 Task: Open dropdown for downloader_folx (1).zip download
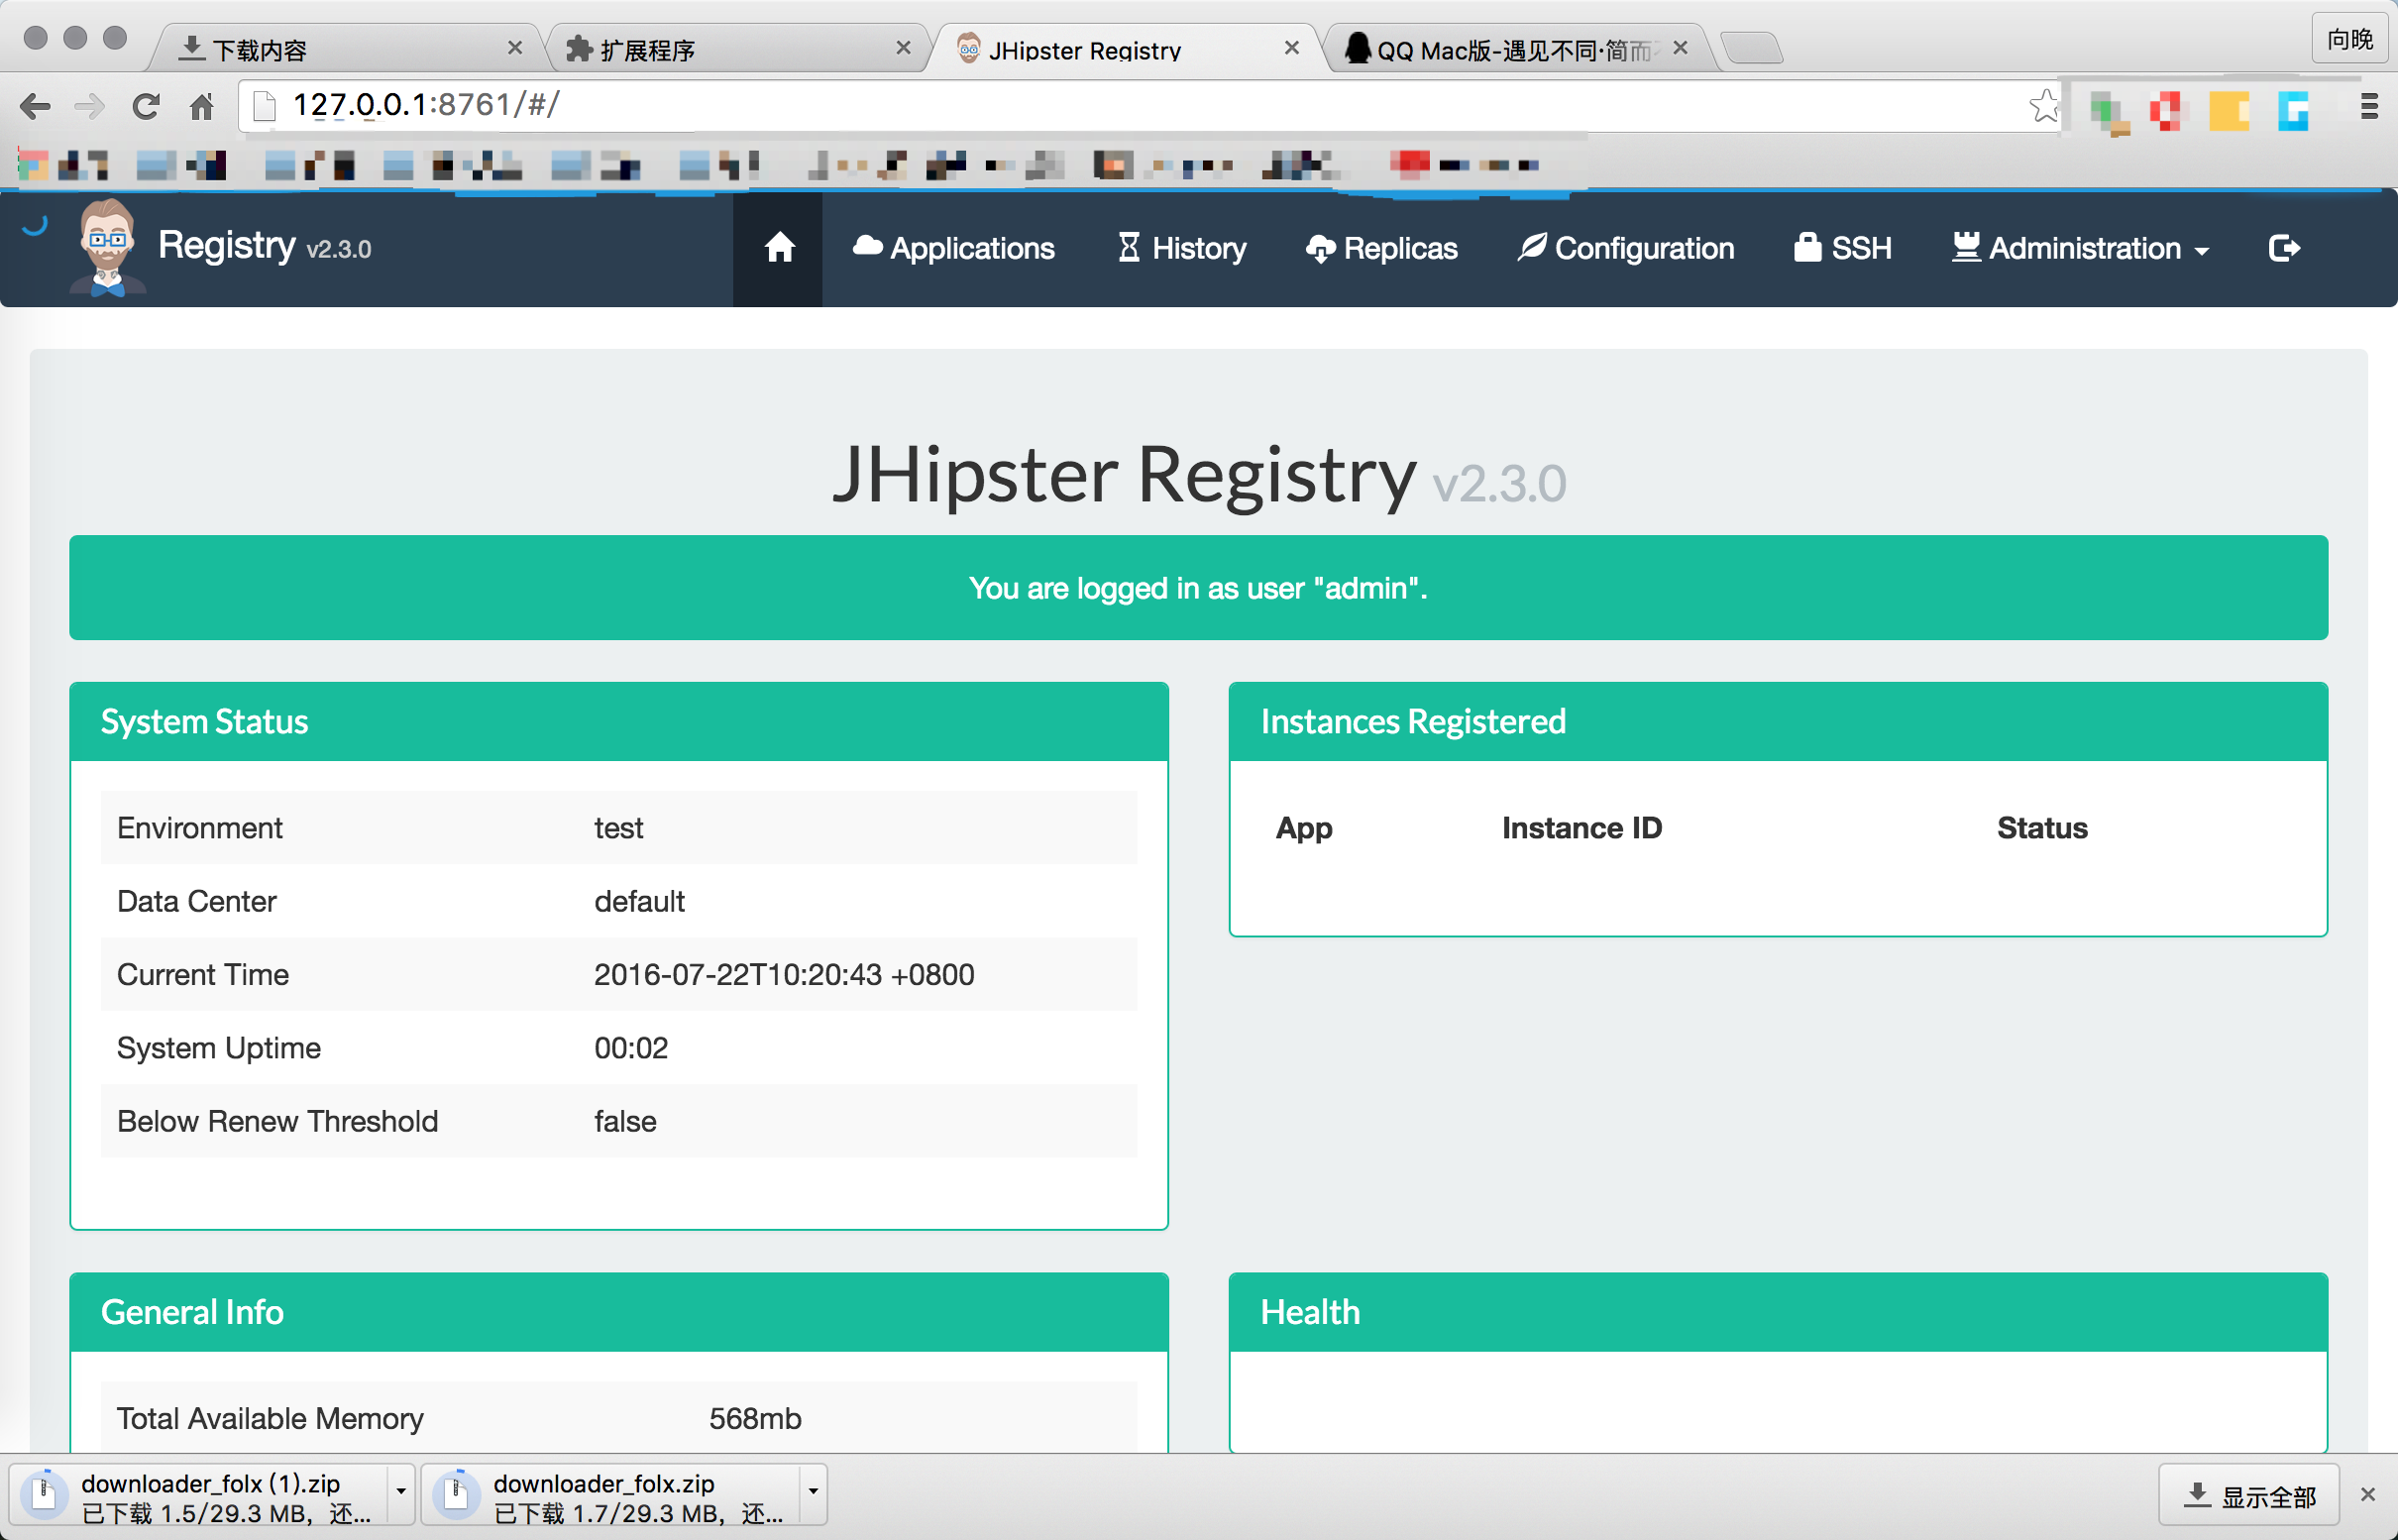pos(403,1494)
